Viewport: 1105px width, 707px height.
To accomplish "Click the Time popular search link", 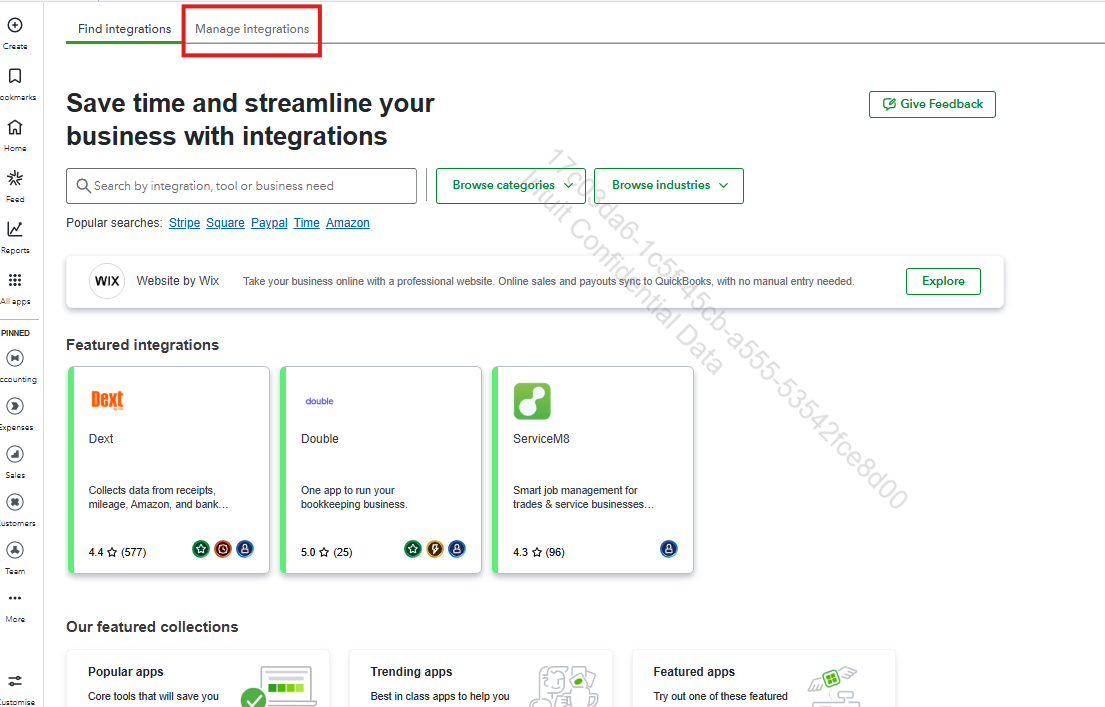I will (307, 223).
